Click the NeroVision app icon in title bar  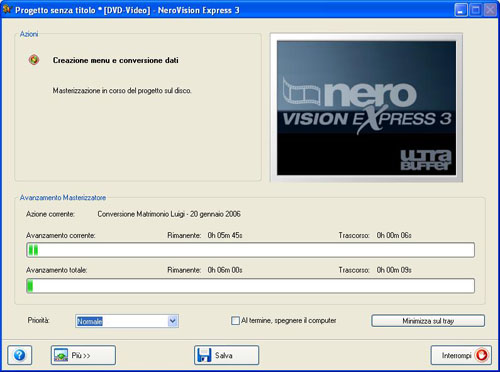click(x=7, y=10)
